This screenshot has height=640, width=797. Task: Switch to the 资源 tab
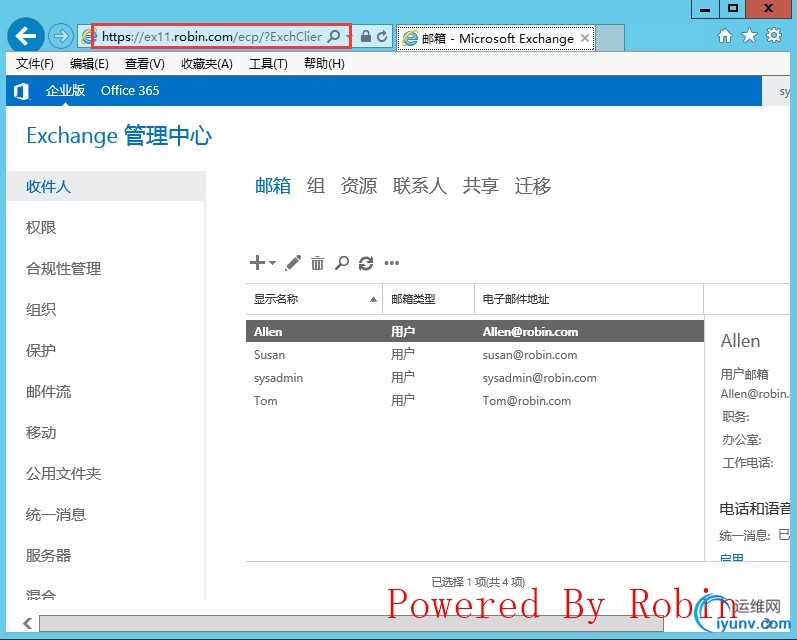(359, 186)
